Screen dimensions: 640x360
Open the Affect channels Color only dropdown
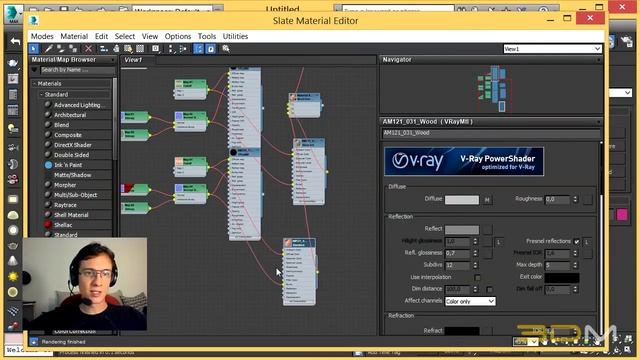click(470, 301)
